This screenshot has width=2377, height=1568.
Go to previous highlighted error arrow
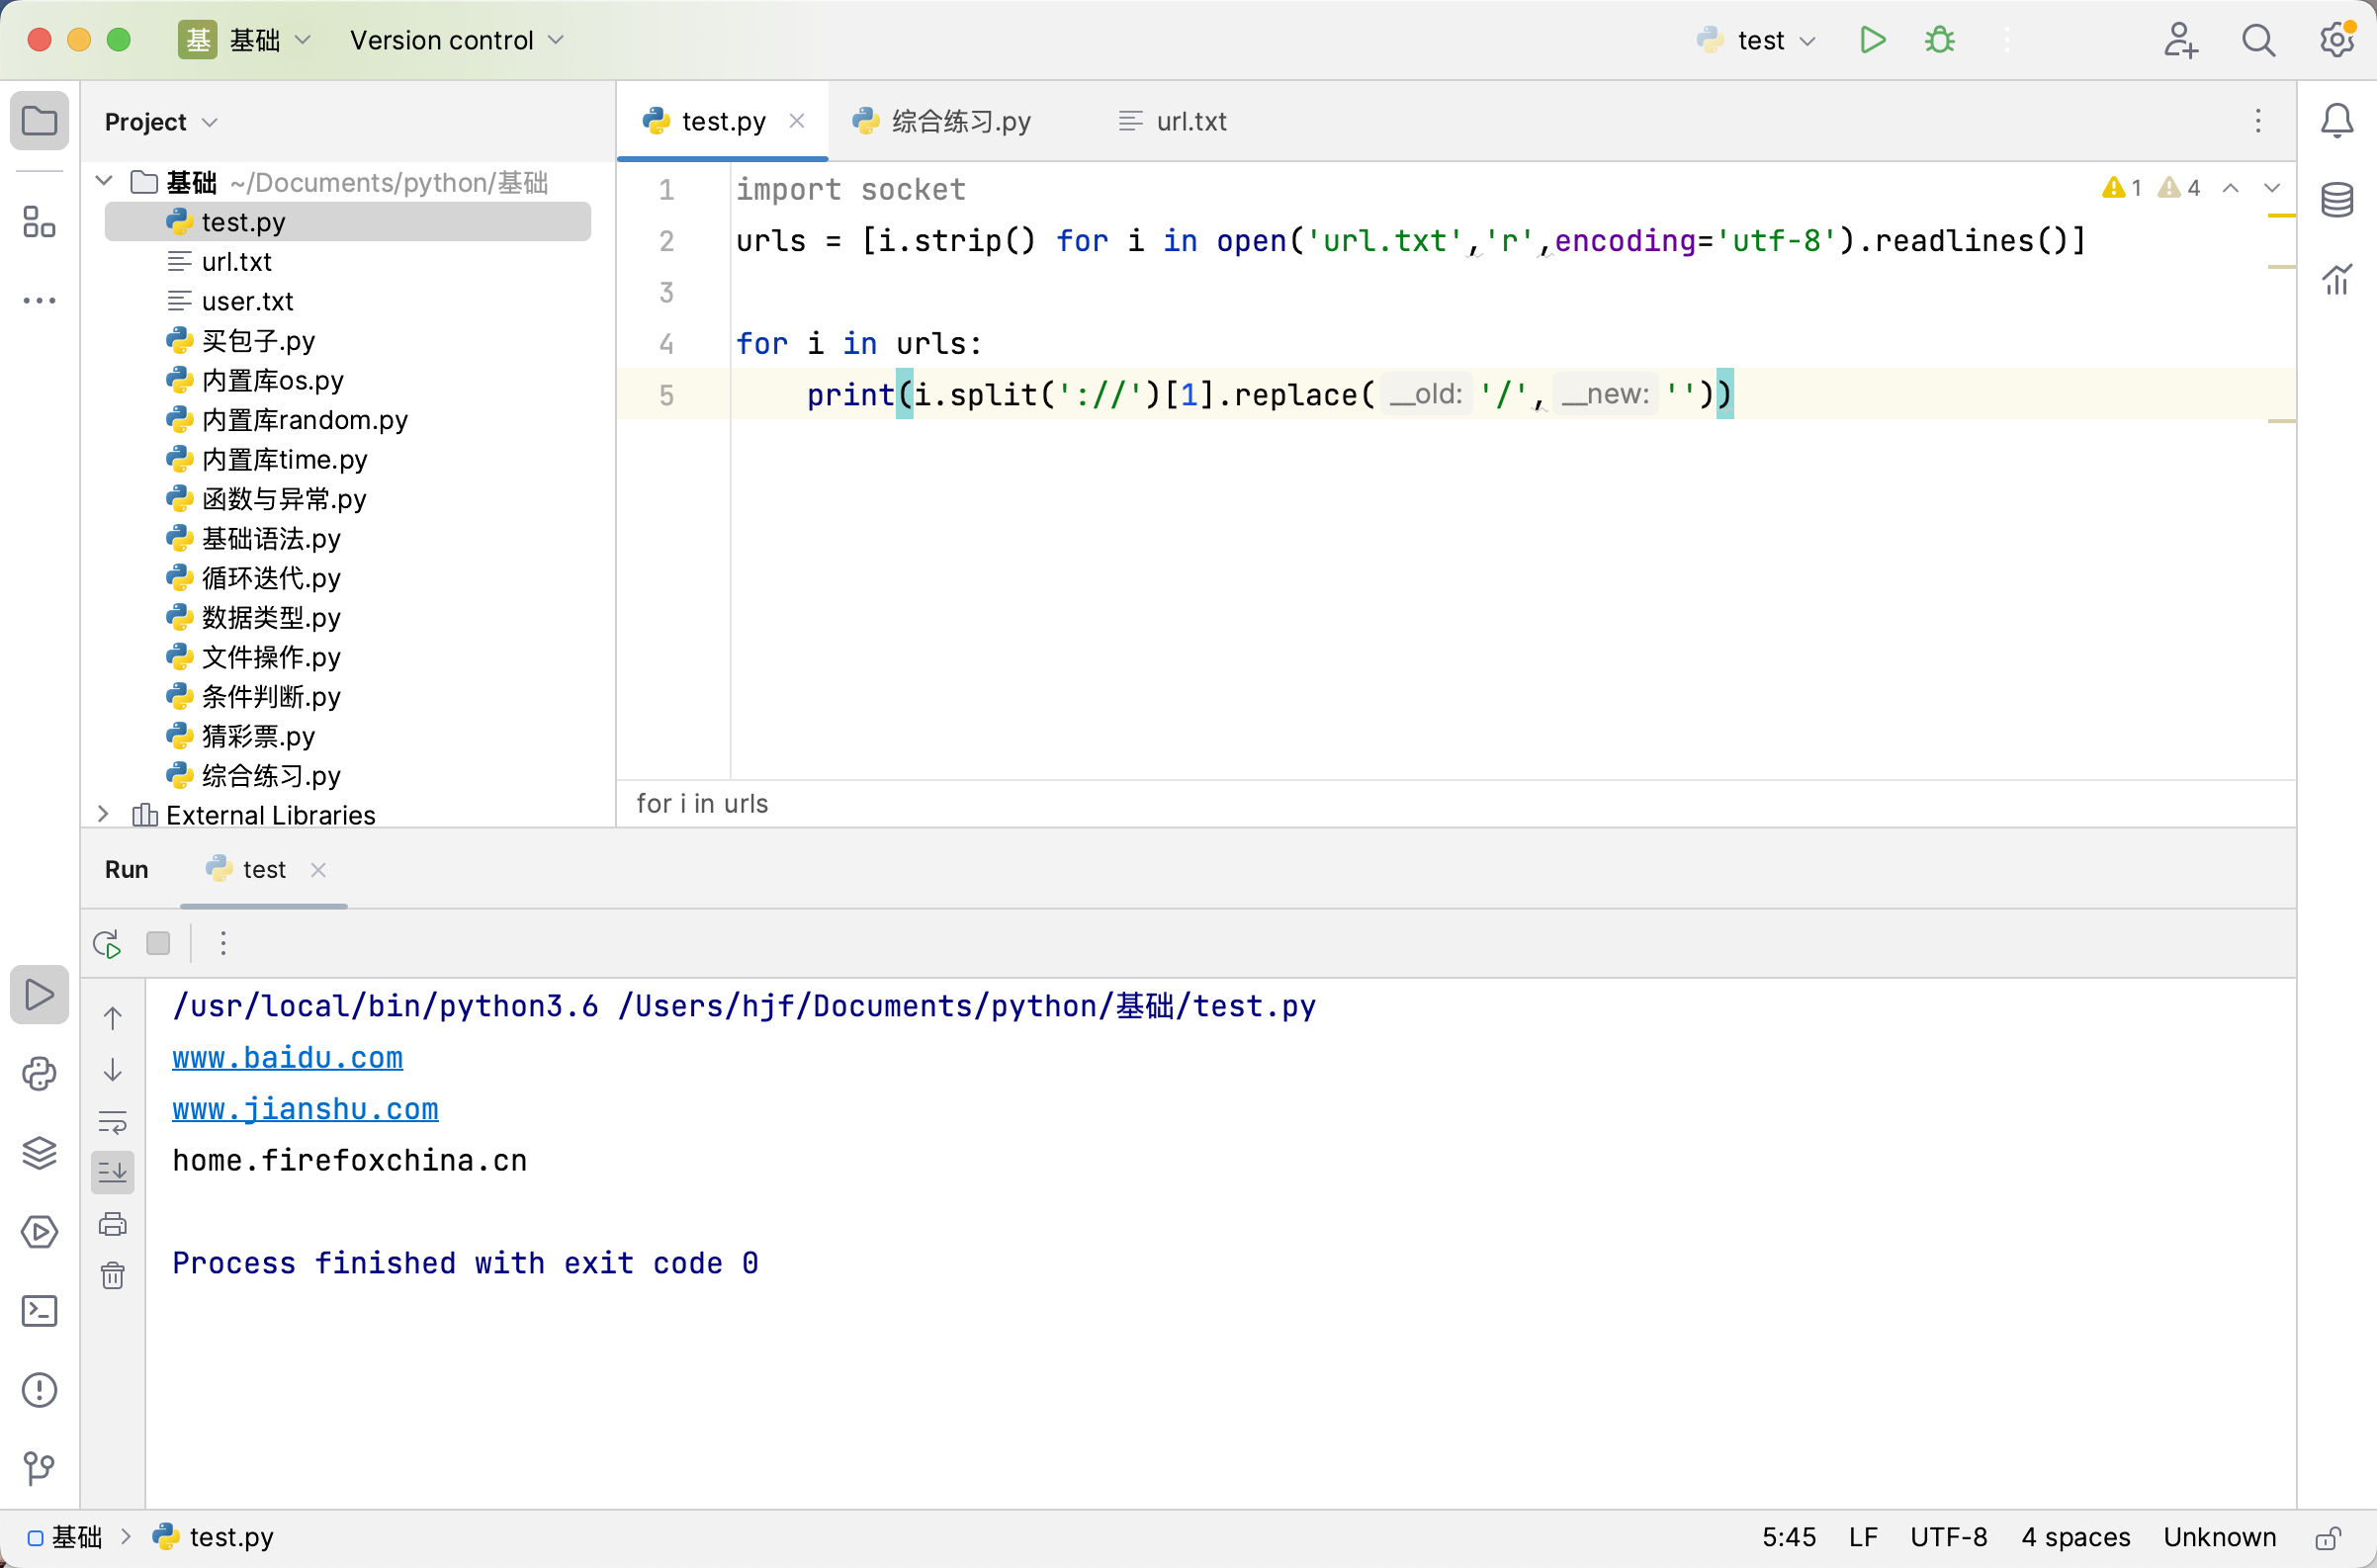pyautogui.click(x=2230, y=188)
